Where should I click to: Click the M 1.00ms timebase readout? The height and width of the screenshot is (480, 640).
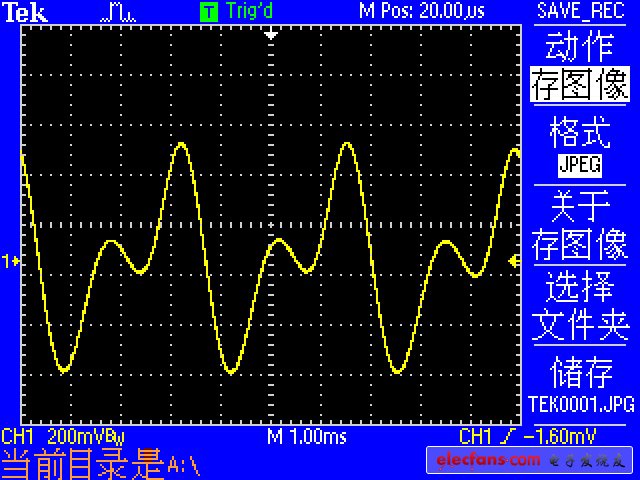pos(306,437)
